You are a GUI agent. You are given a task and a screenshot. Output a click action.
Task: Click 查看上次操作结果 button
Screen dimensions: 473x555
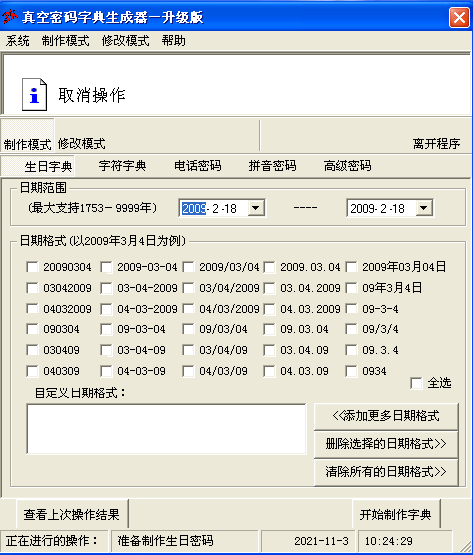tap(72, 514)
